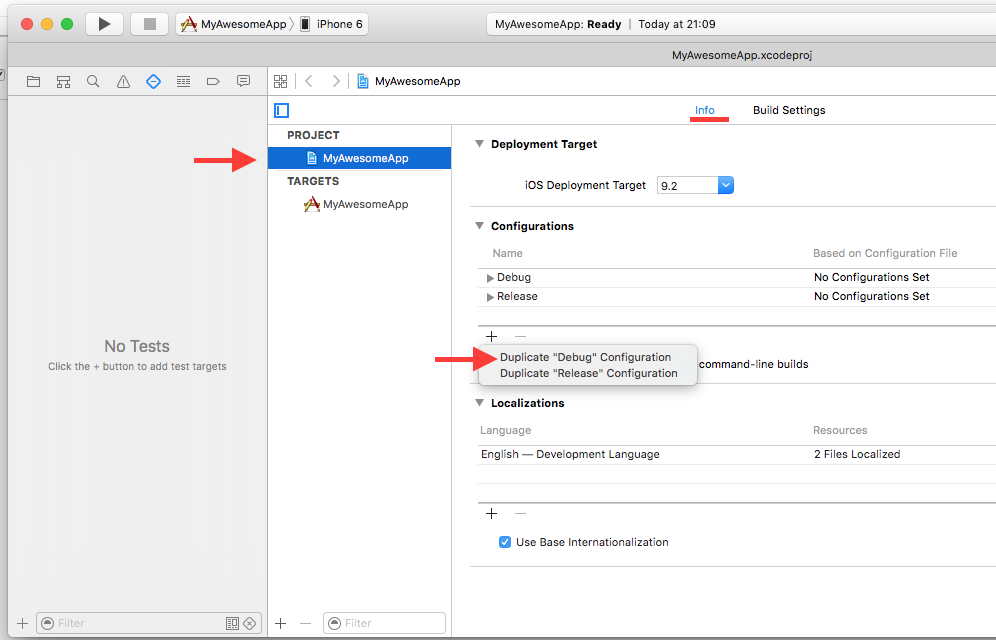996x640 pixels.
Task: Click the add configuration plus button
Action: [491, 337]
